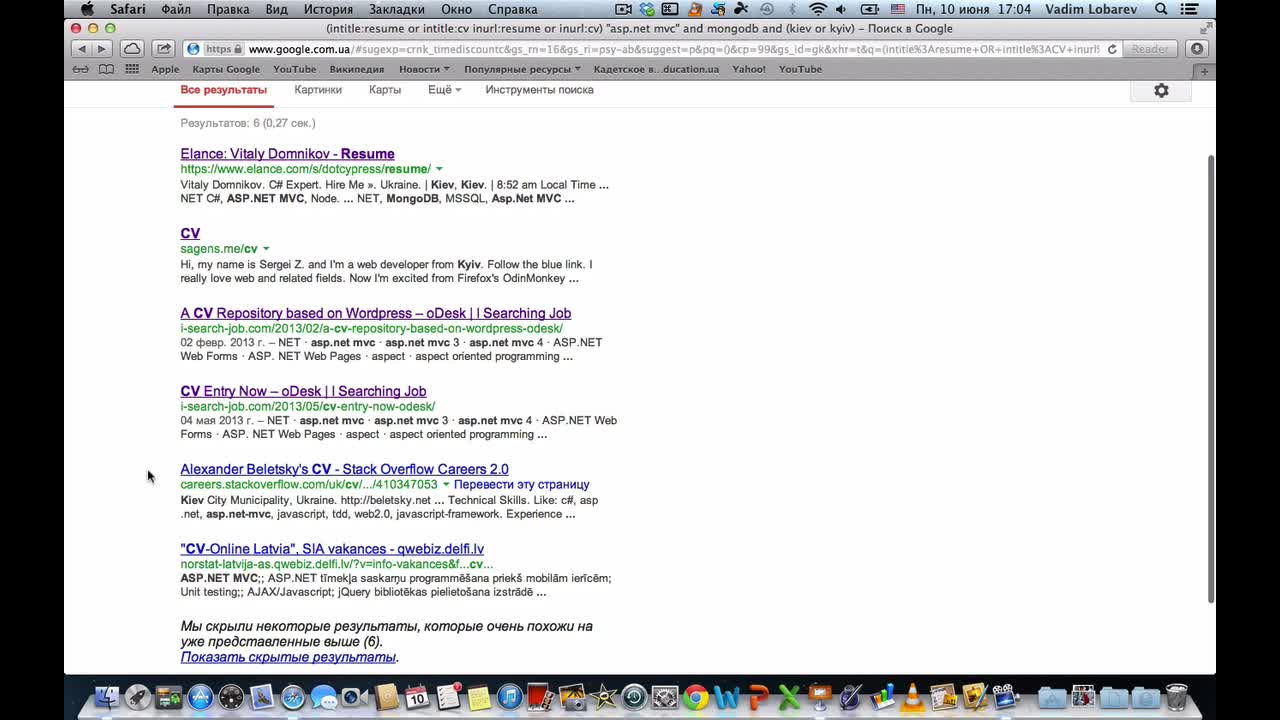
Task: Open A CV Repository based on Wordpress link
Action: [375, 313]
